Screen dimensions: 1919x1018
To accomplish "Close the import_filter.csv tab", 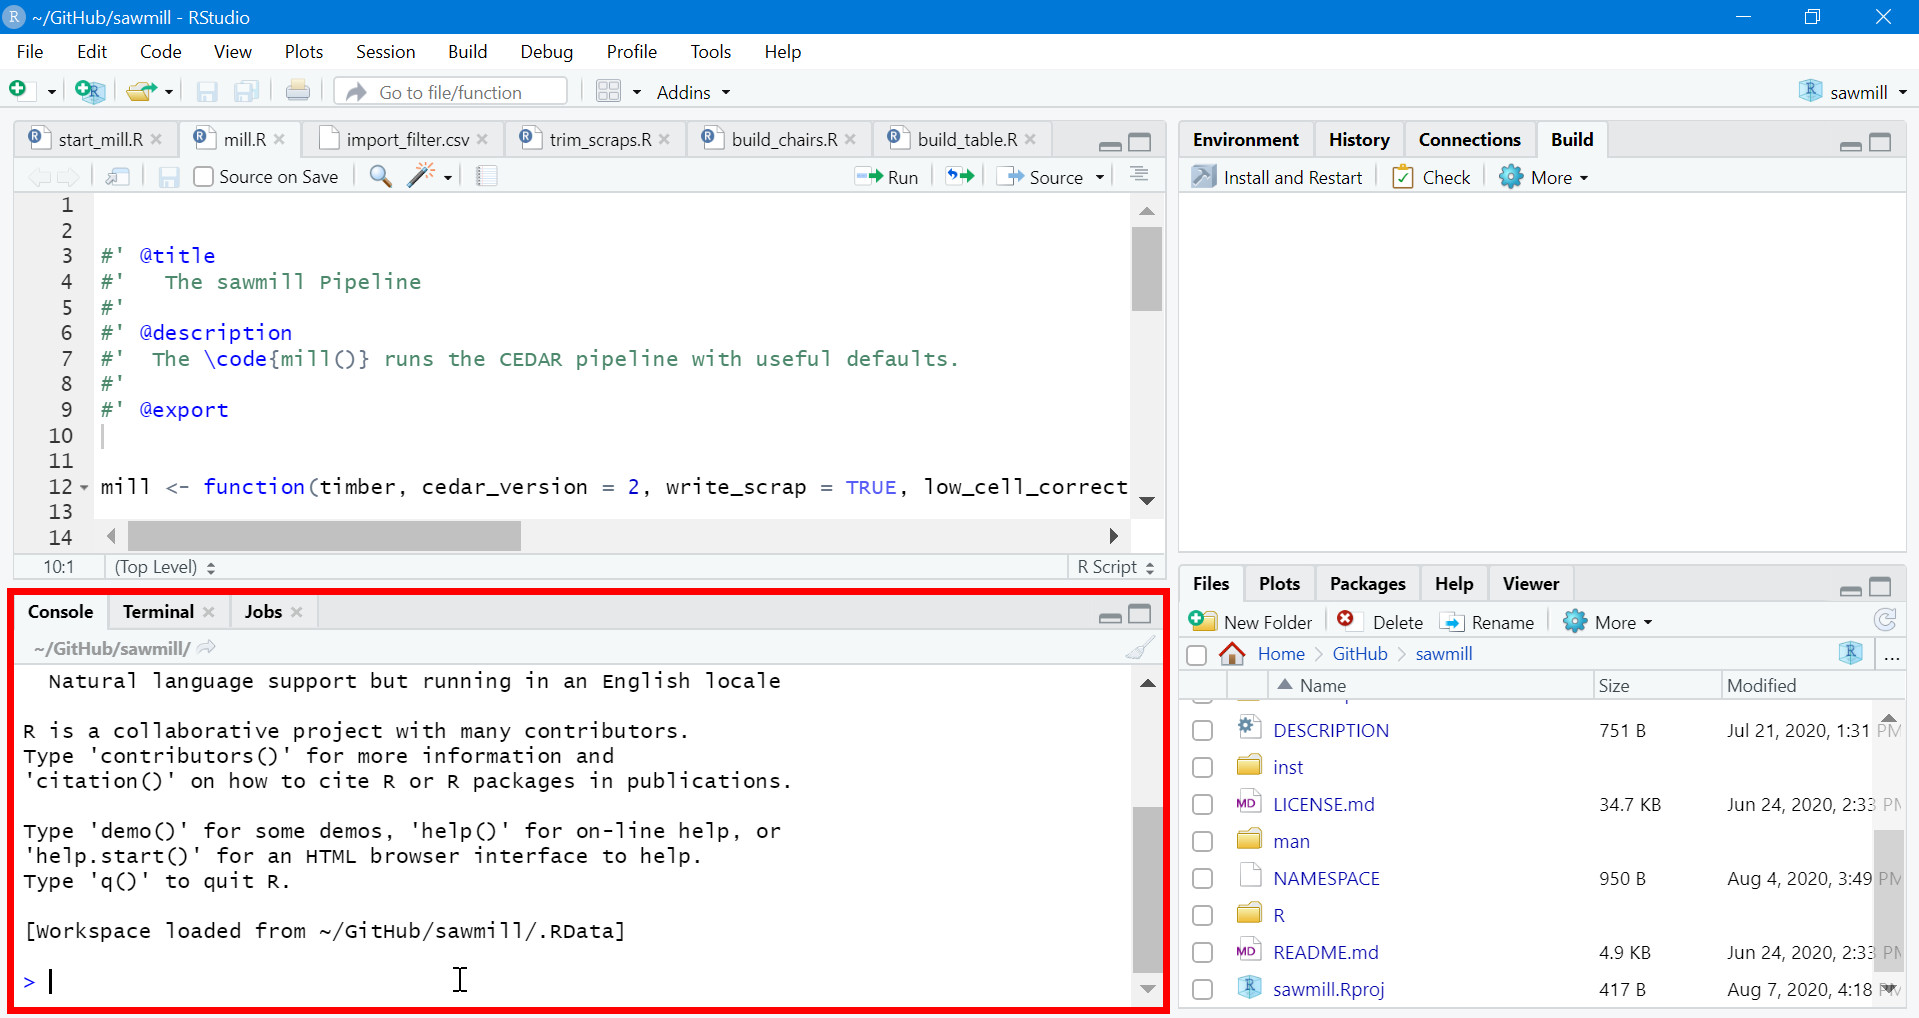I will click(483, 139).
